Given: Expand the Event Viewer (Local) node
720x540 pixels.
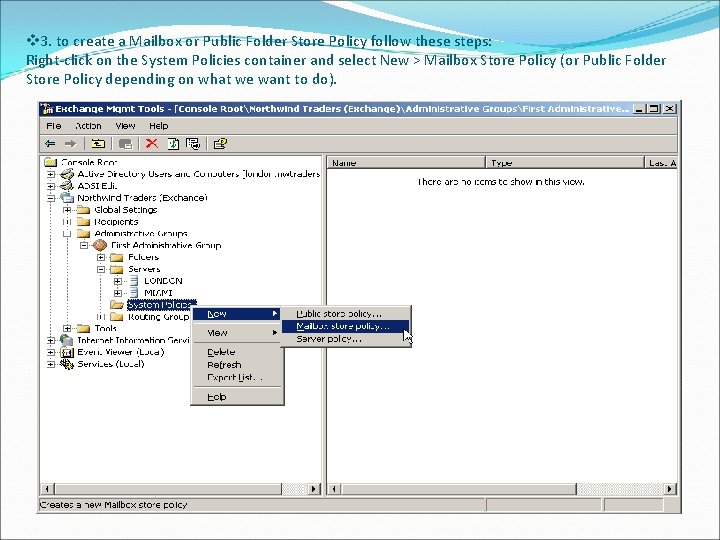Looking at the screenshot, I should click(x=51, y=352).
